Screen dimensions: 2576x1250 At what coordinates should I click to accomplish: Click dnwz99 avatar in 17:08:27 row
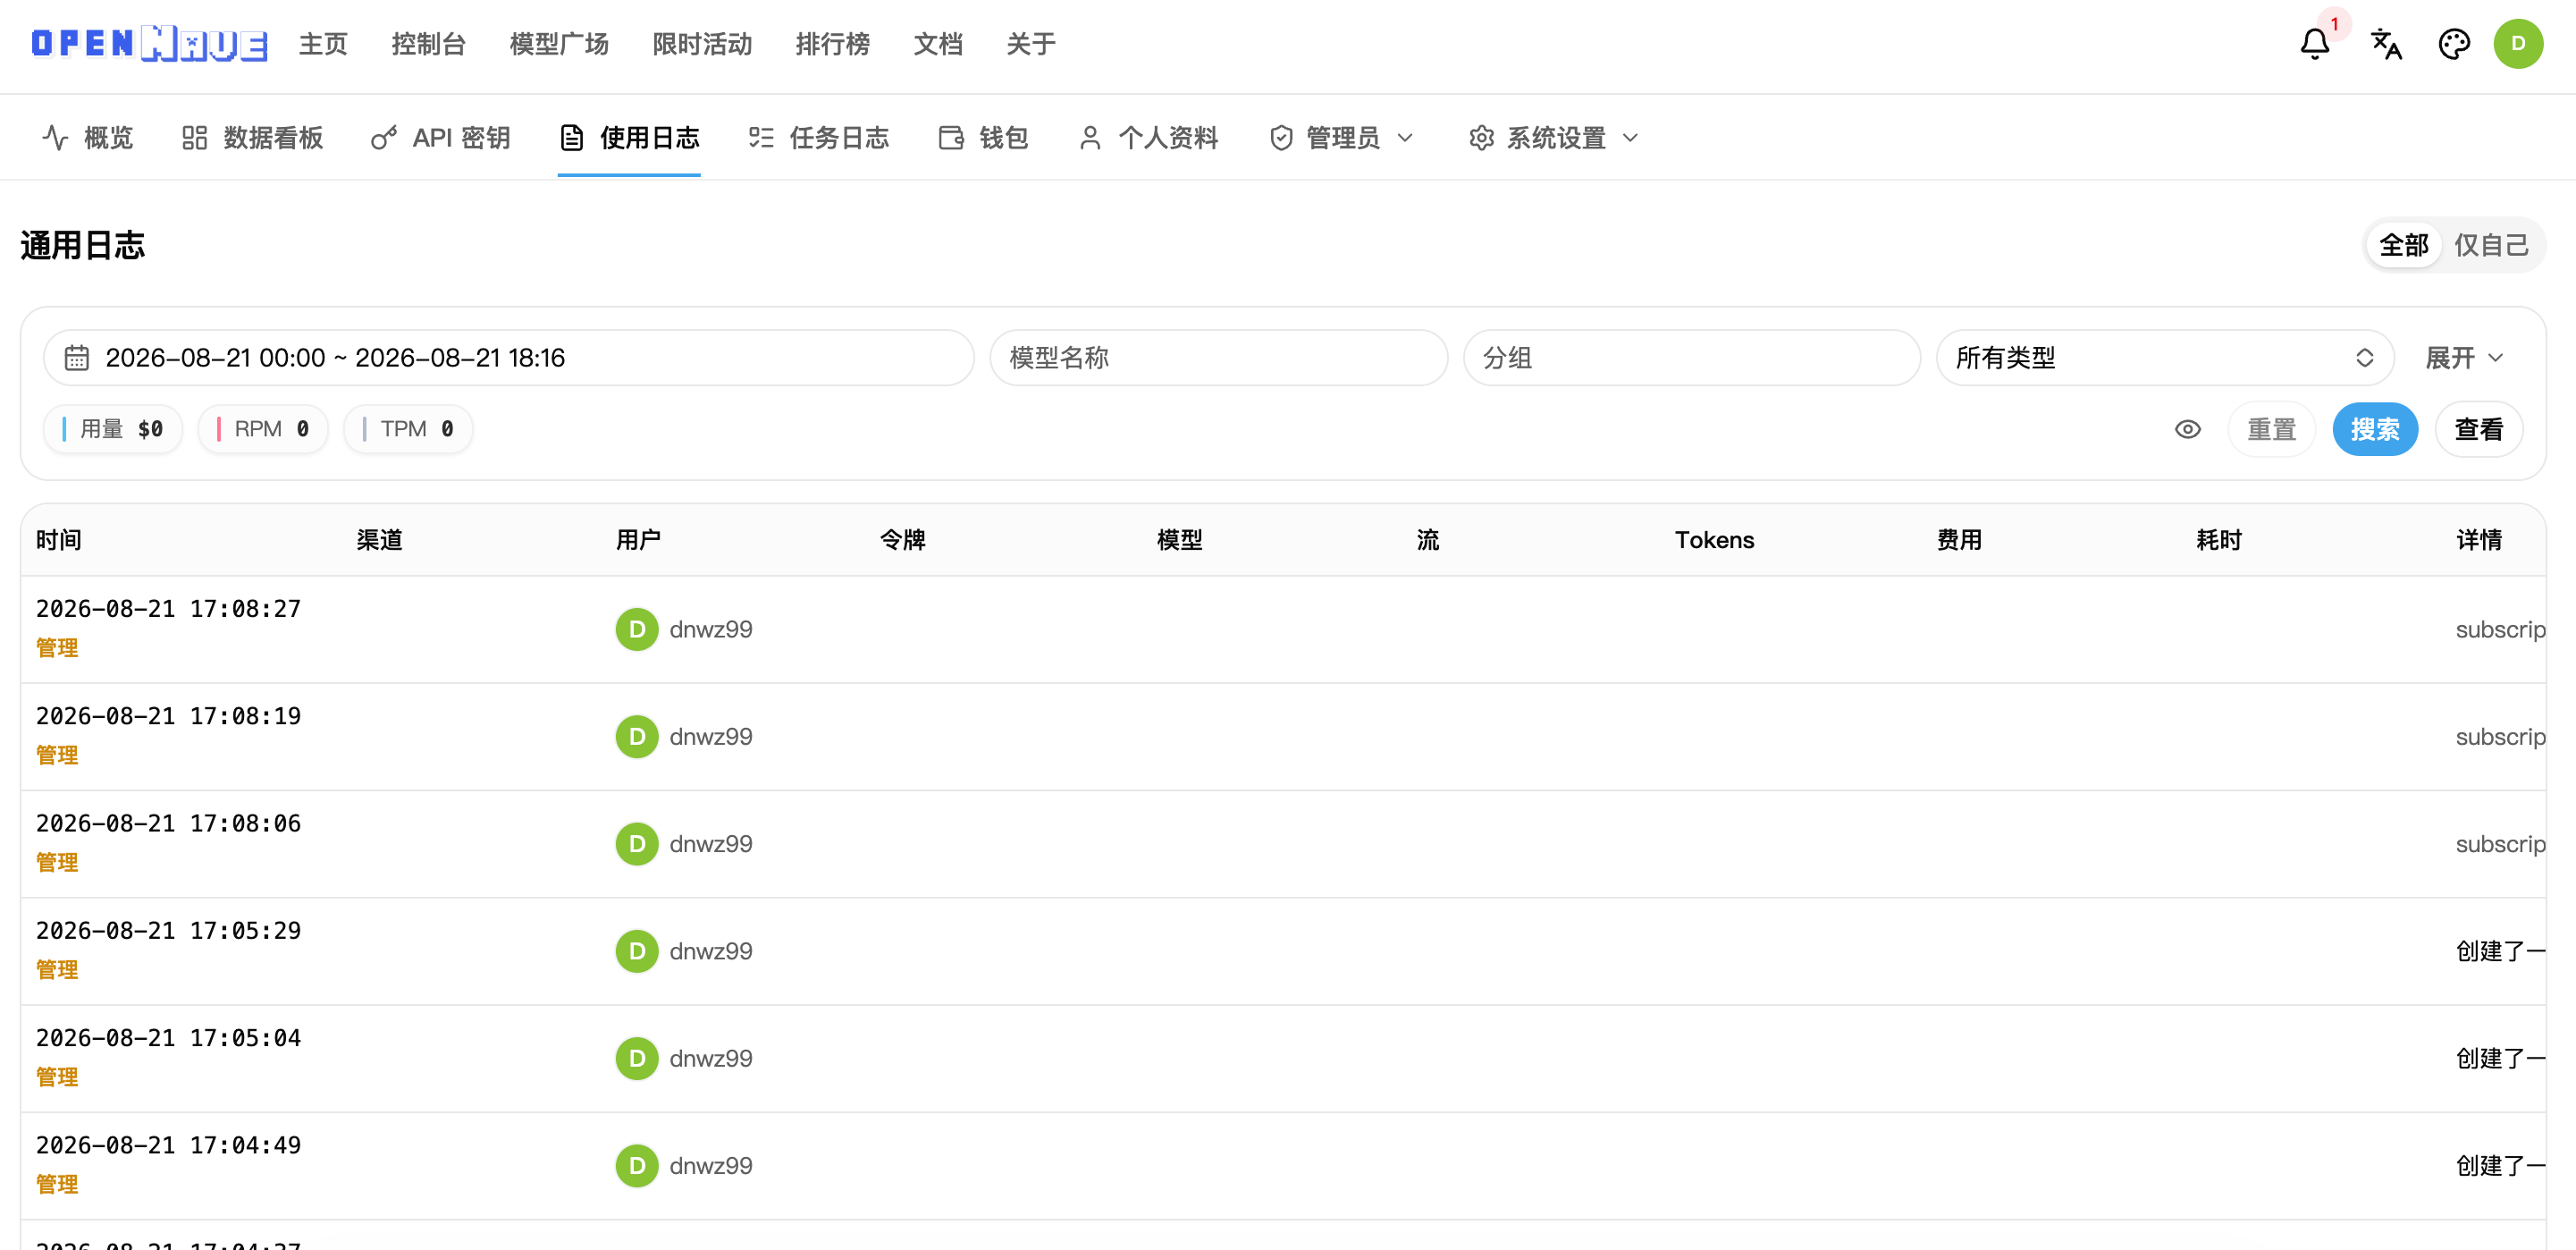point(637,629)
